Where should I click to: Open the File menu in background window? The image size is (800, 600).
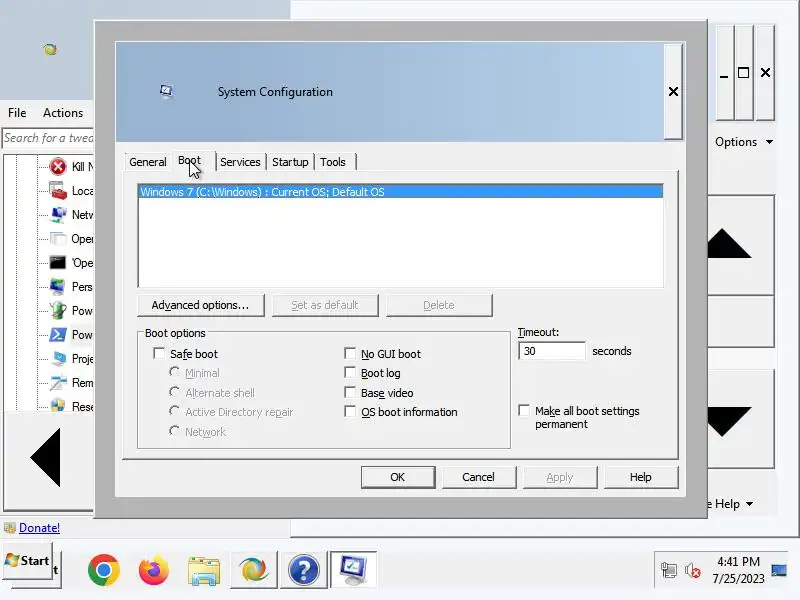pos(17,113)
